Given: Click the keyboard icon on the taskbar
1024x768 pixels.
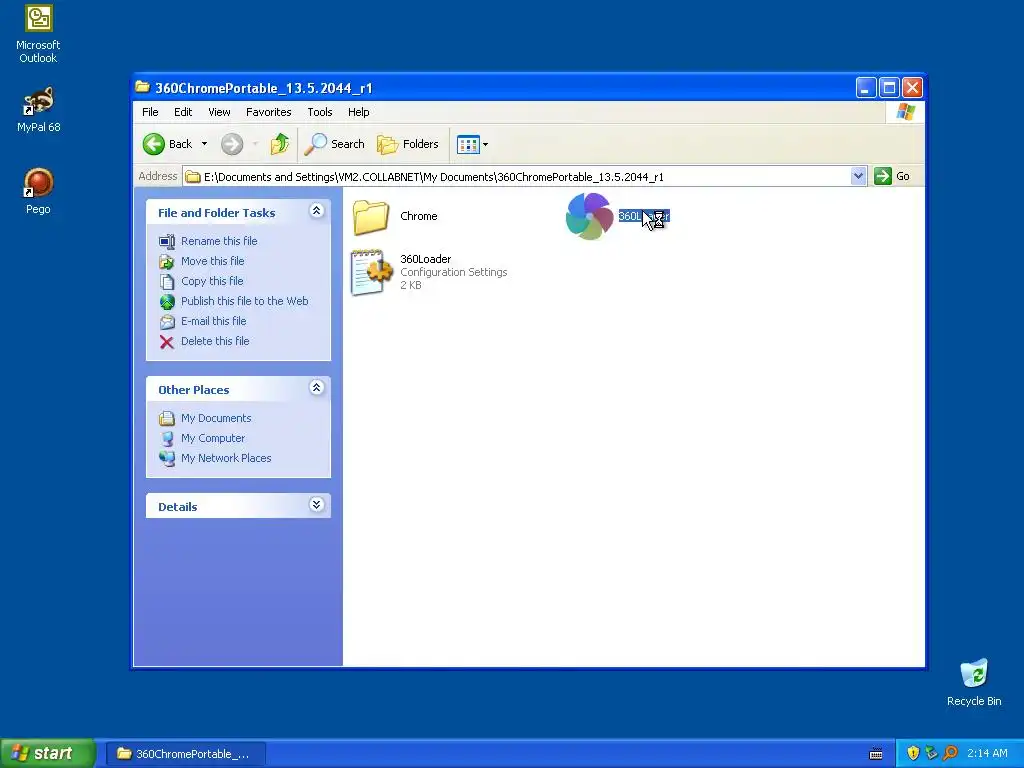Looking at the screenshot, I should tap(876, 754).
